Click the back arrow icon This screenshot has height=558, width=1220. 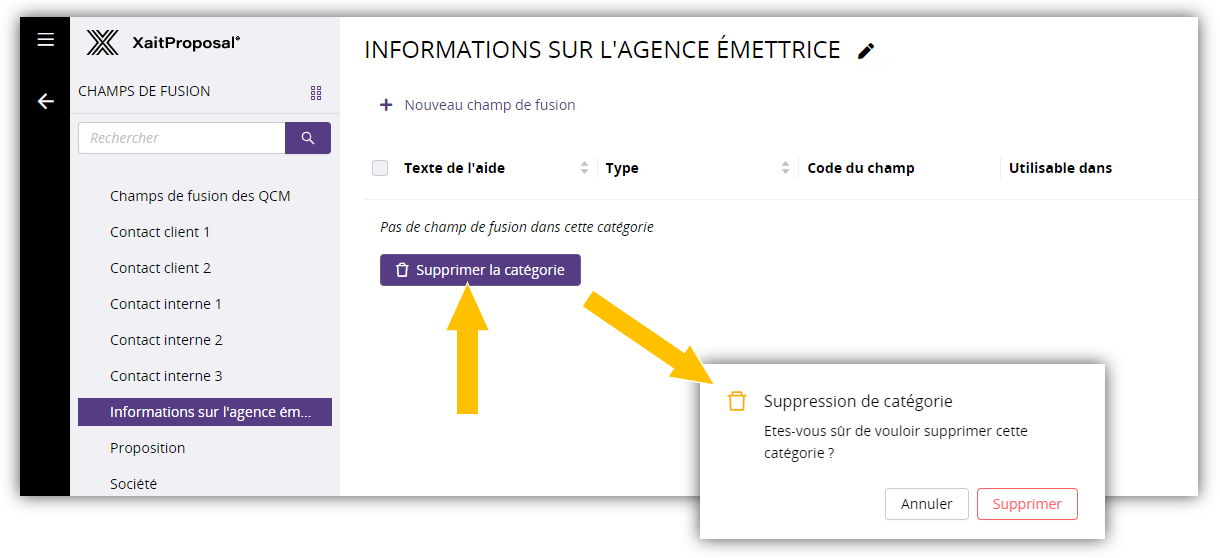(45, 101)
